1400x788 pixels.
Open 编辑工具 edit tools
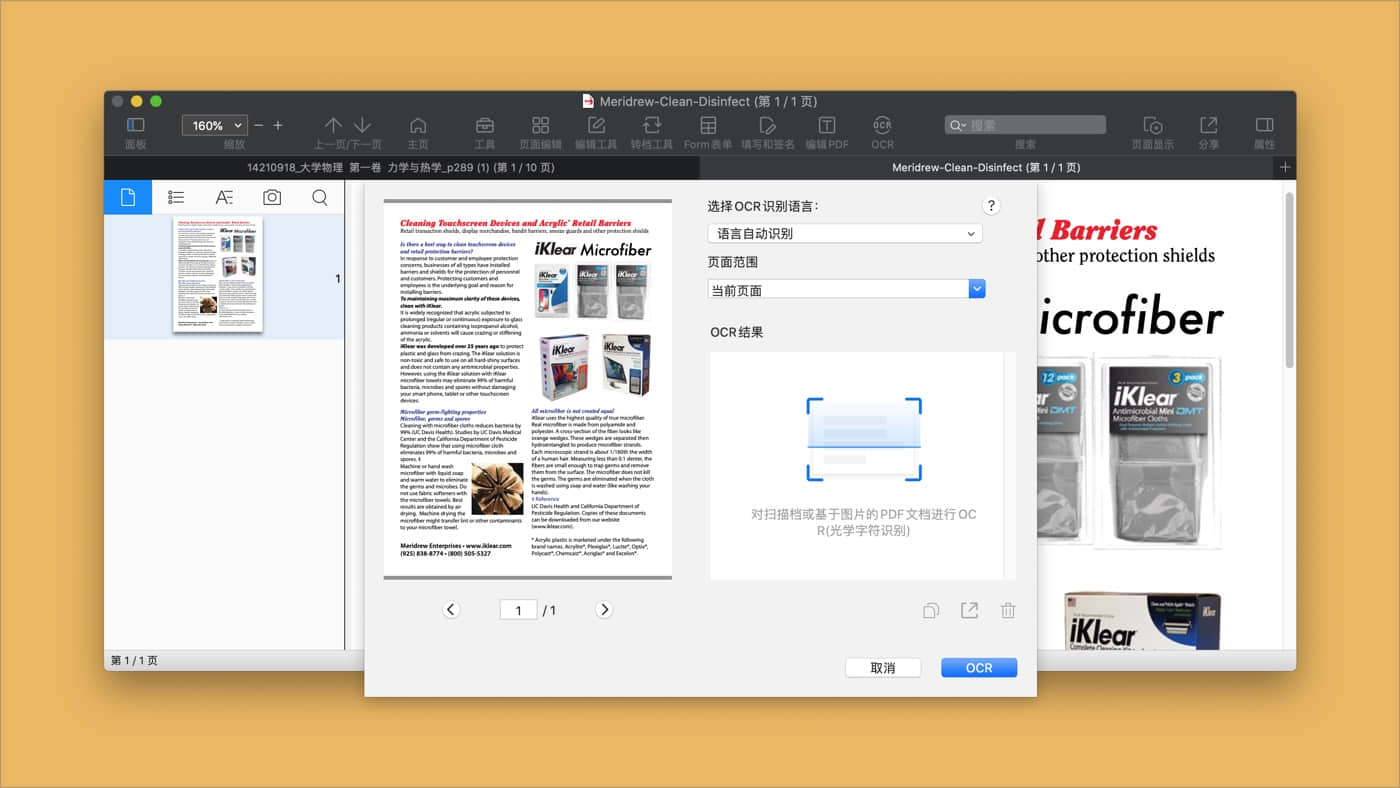pyautogui.click(x=596, y=125)
